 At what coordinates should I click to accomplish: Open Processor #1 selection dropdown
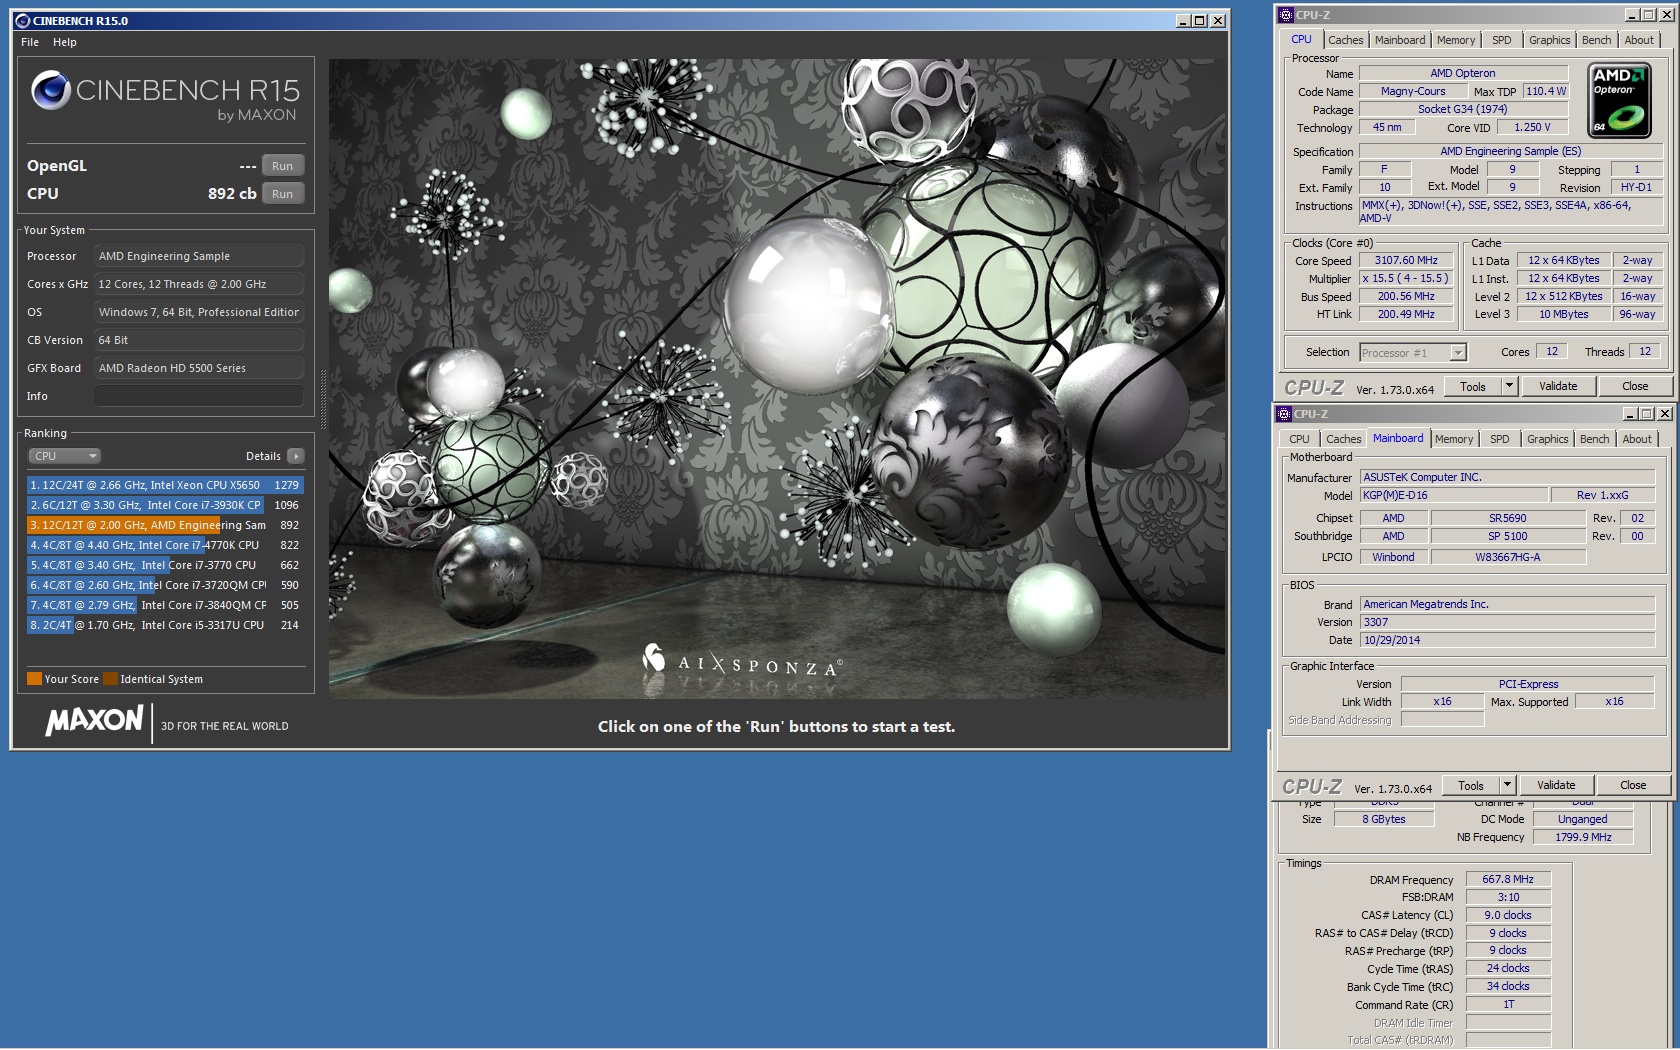click(1413, 353)
